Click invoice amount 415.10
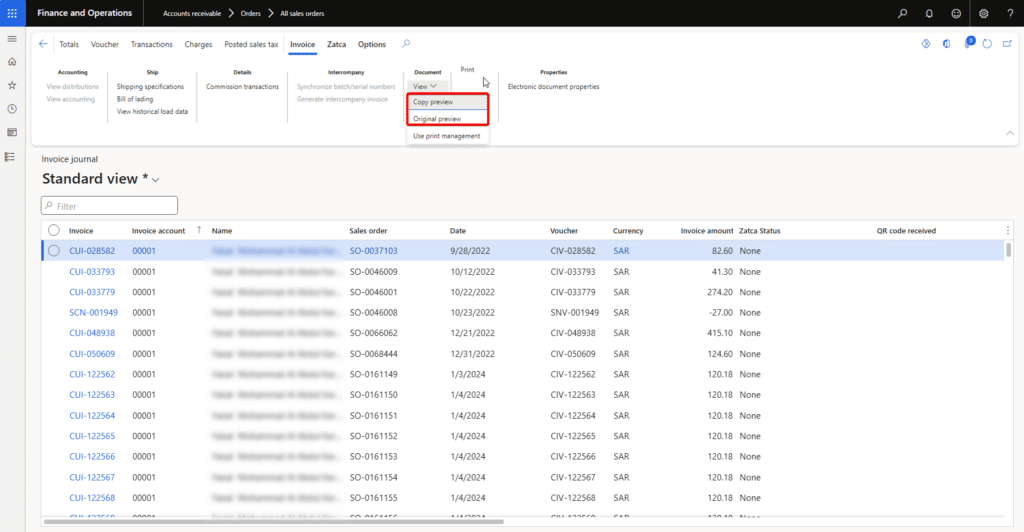1024x532 pixels. pos(720,333)
